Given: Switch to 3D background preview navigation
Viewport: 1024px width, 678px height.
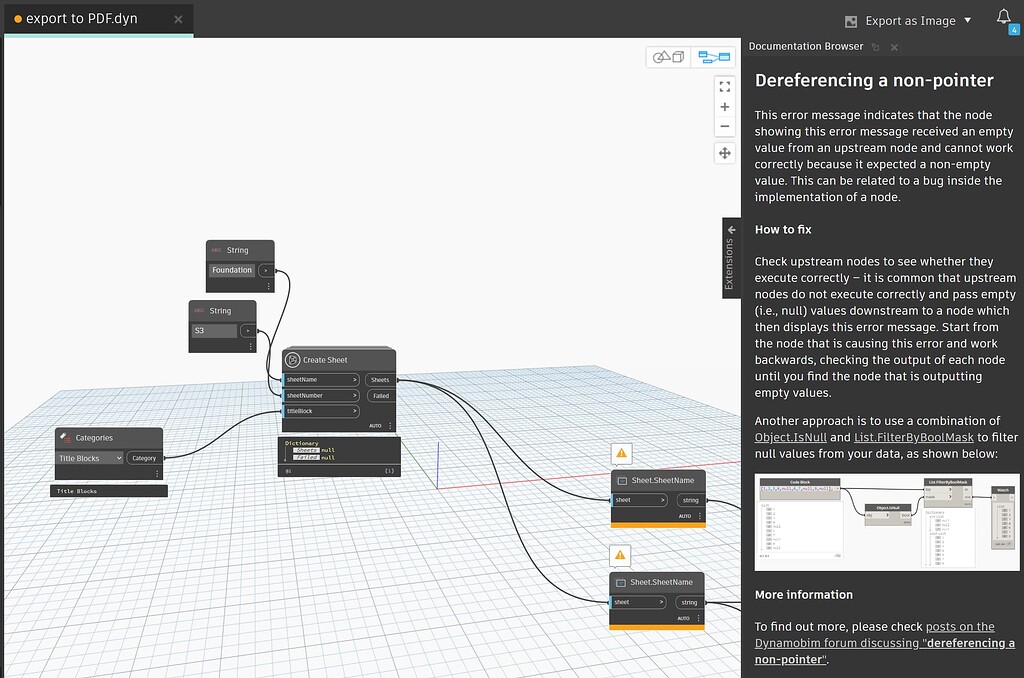Looking at the screenshot, I should tap(668, 57).
